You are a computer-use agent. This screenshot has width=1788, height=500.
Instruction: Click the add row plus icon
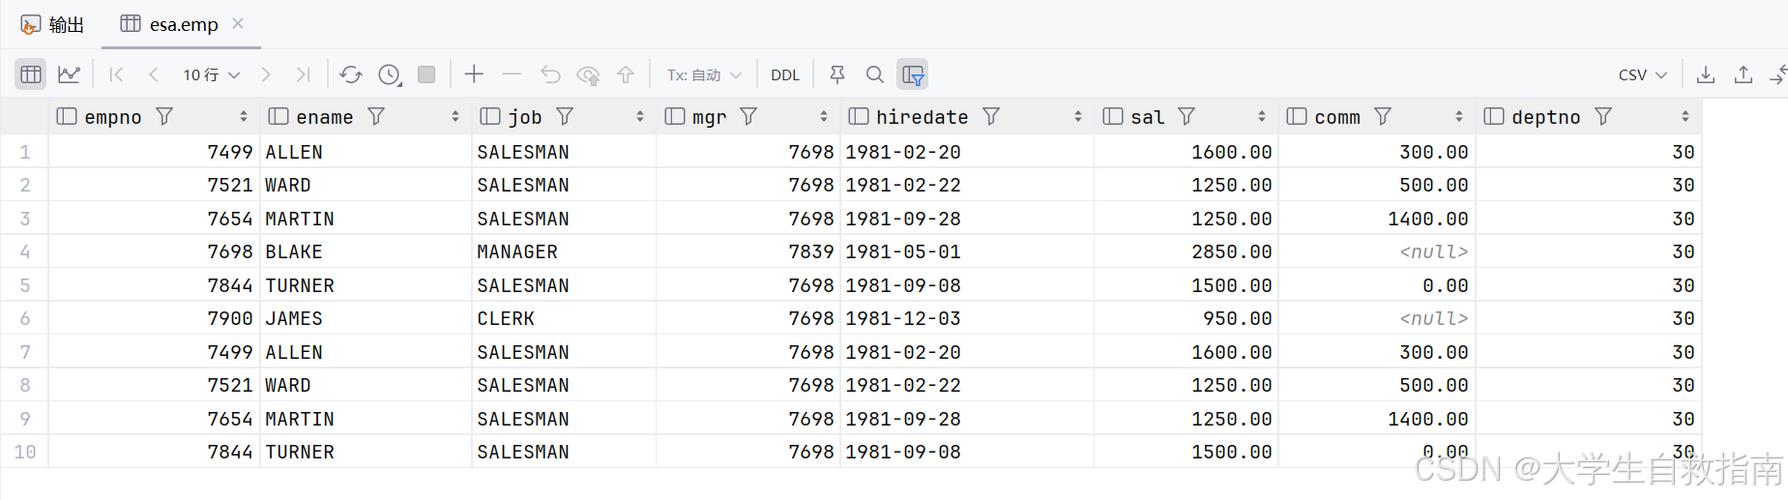point(474,75)
